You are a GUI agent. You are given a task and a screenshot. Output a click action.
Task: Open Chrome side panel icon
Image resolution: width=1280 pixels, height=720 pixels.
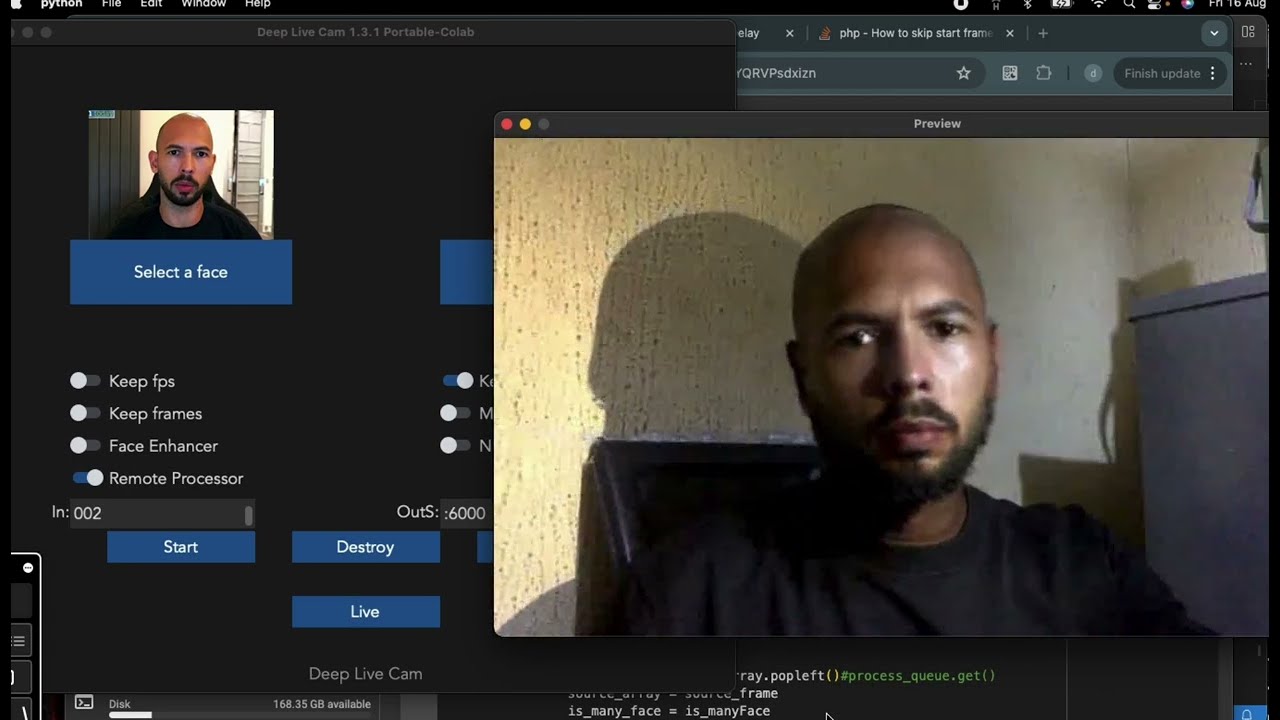coord(1248,32)
